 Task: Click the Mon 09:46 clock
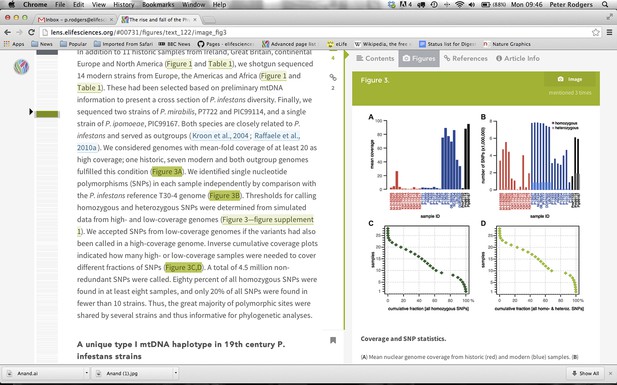coord(526,5)
